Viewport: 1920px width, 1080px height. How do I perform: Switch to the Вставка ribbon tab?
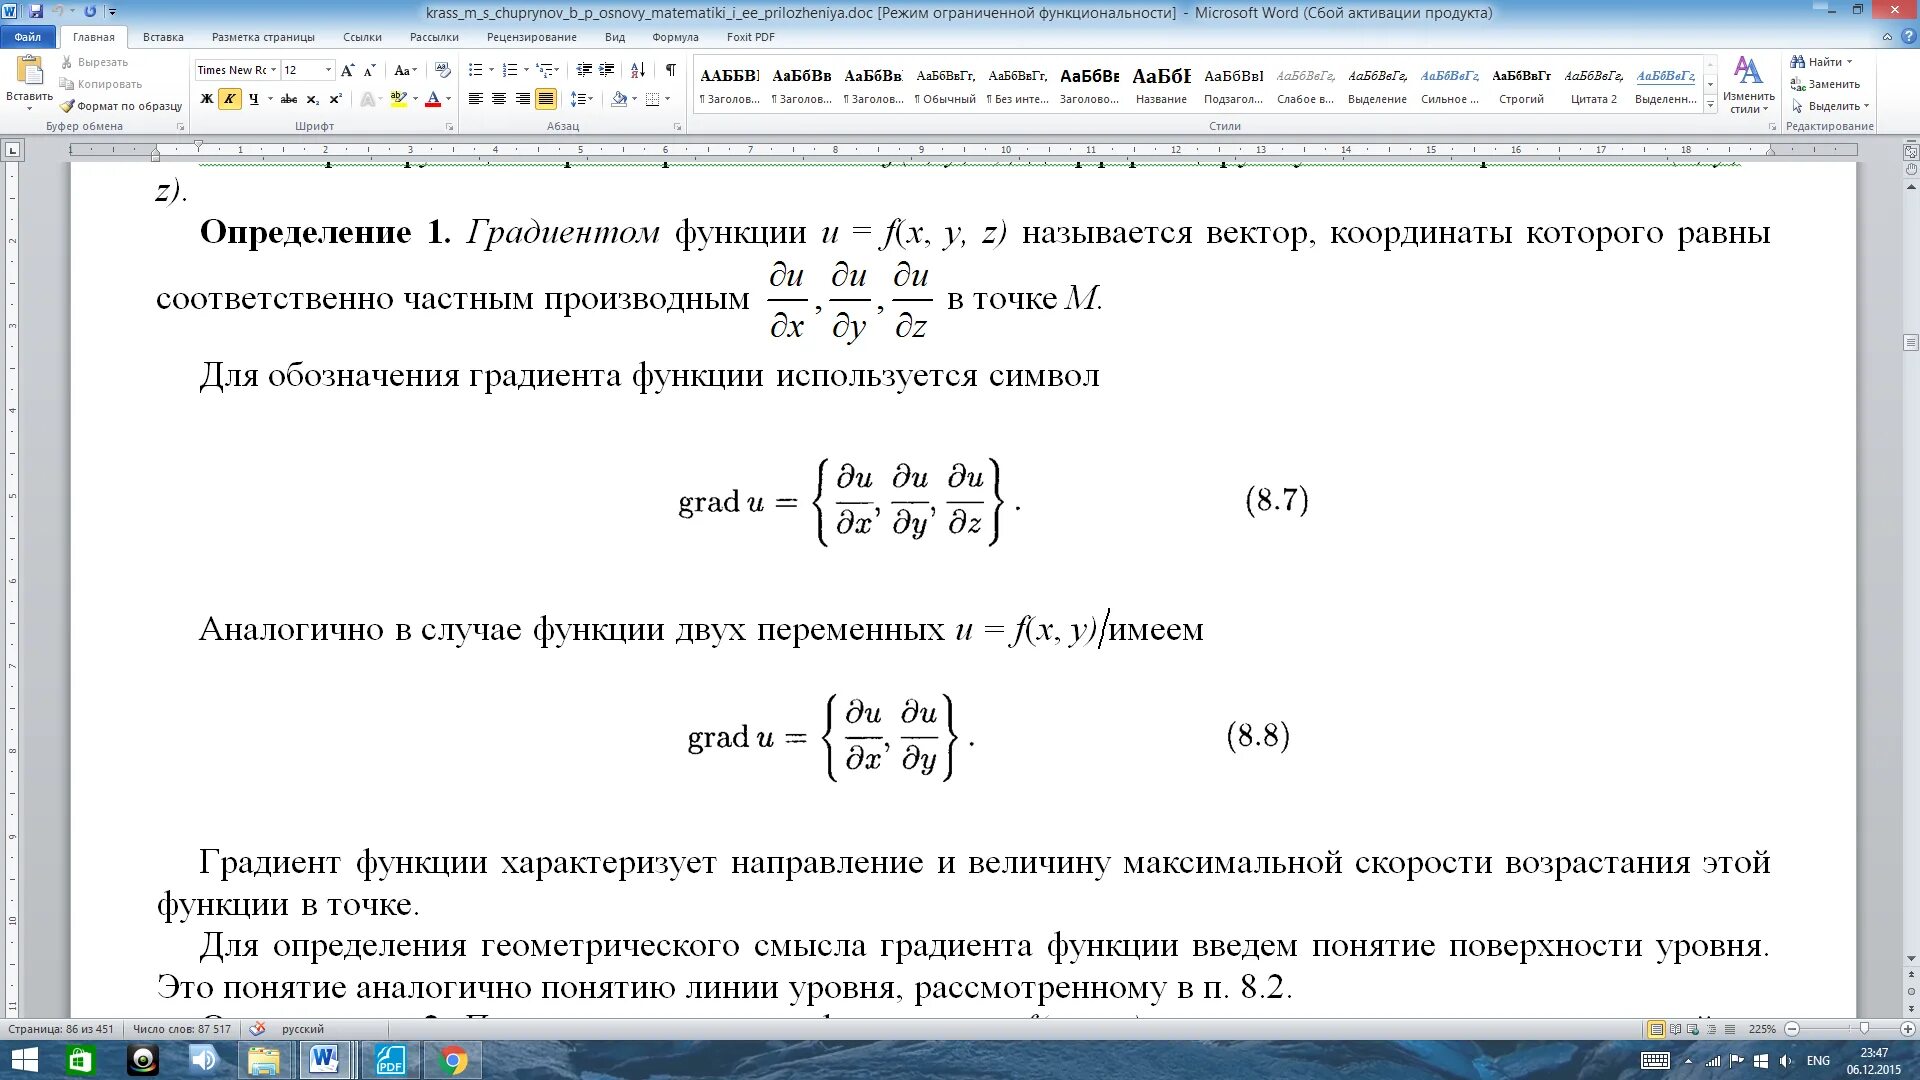point(163,37)
